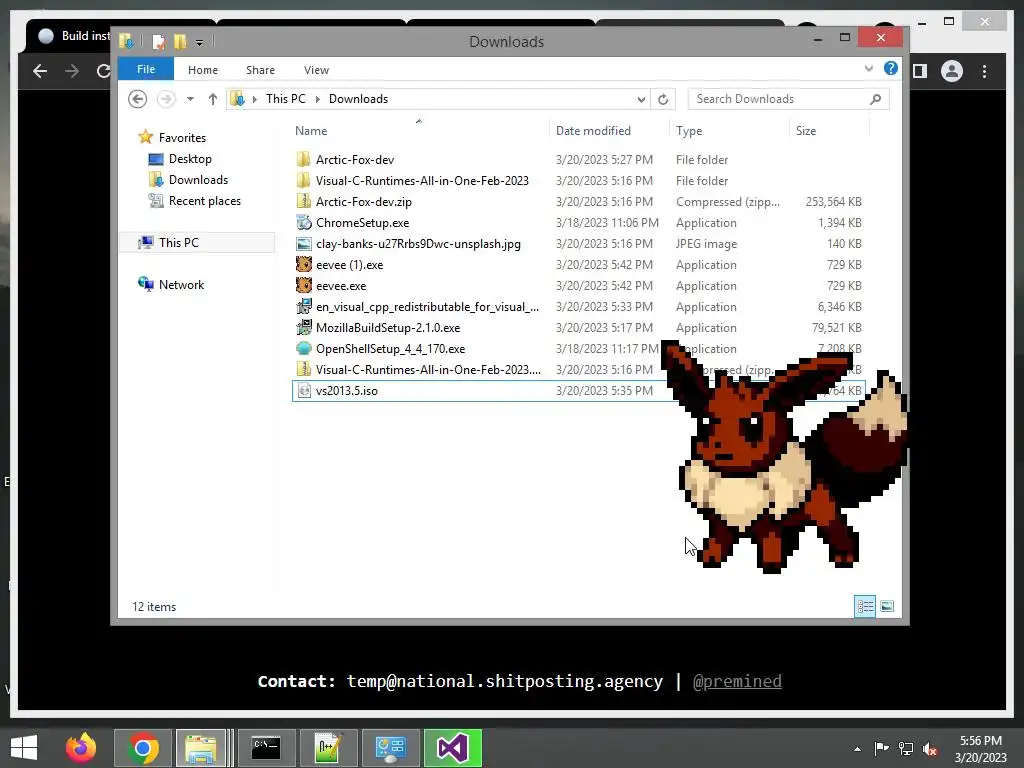
Task: Click the Properties quick access icon
Action: pos(158,42)
